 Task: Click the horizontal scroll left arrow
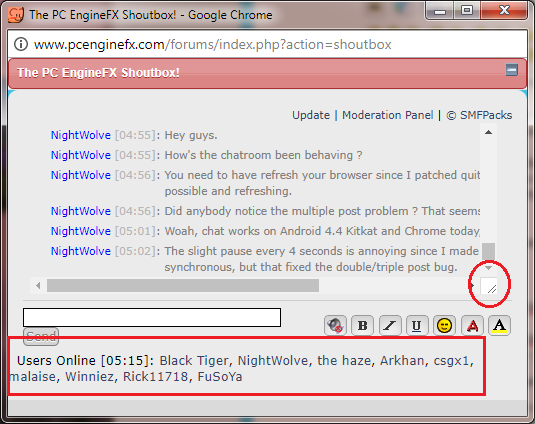[x=38, y=286]
